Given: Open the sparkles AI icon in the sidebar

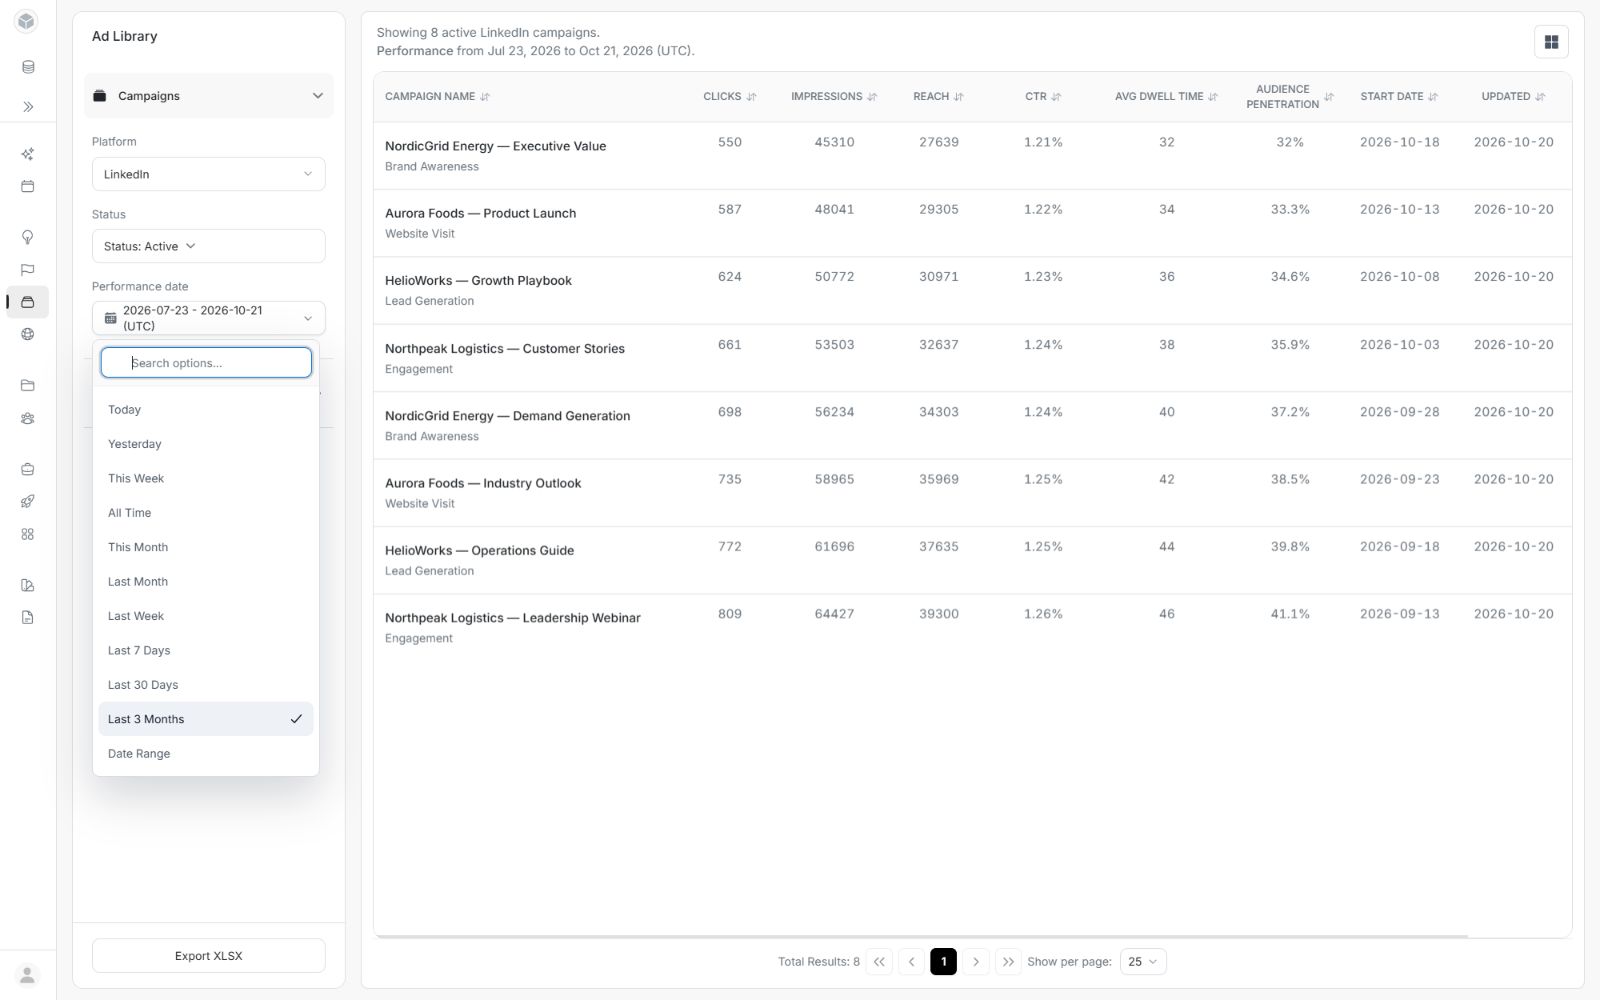Looking at the screenshot, I should [x=28, y=154].
